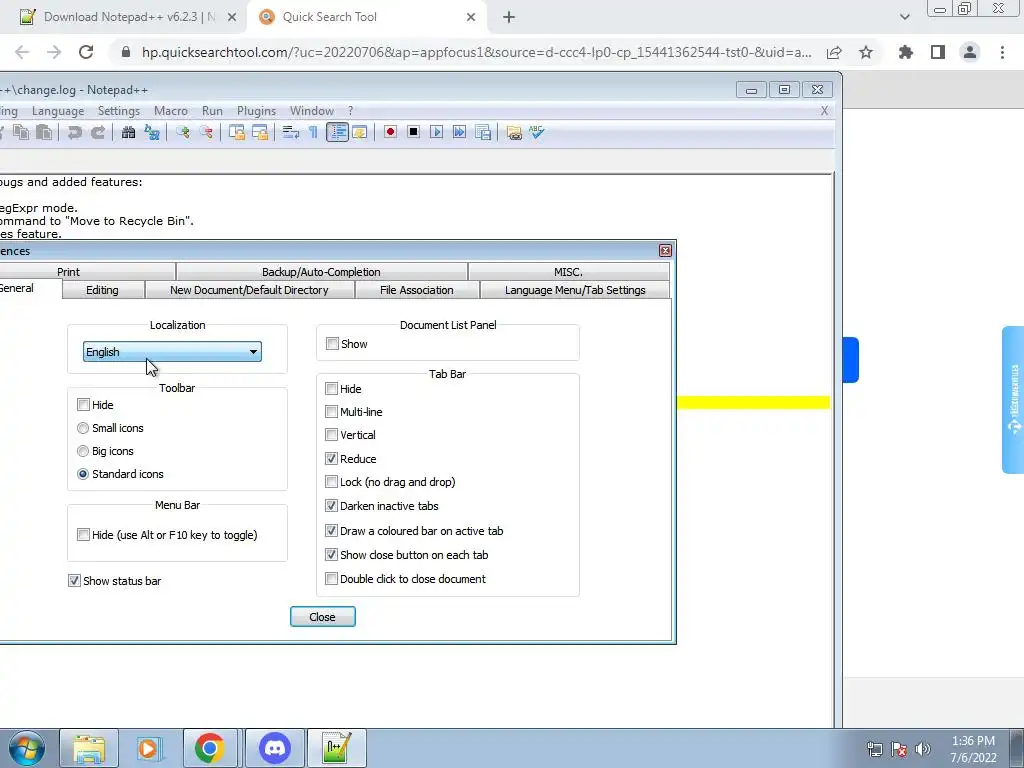Toggle synchronize vertical scrolling icon

click(237, 133)
